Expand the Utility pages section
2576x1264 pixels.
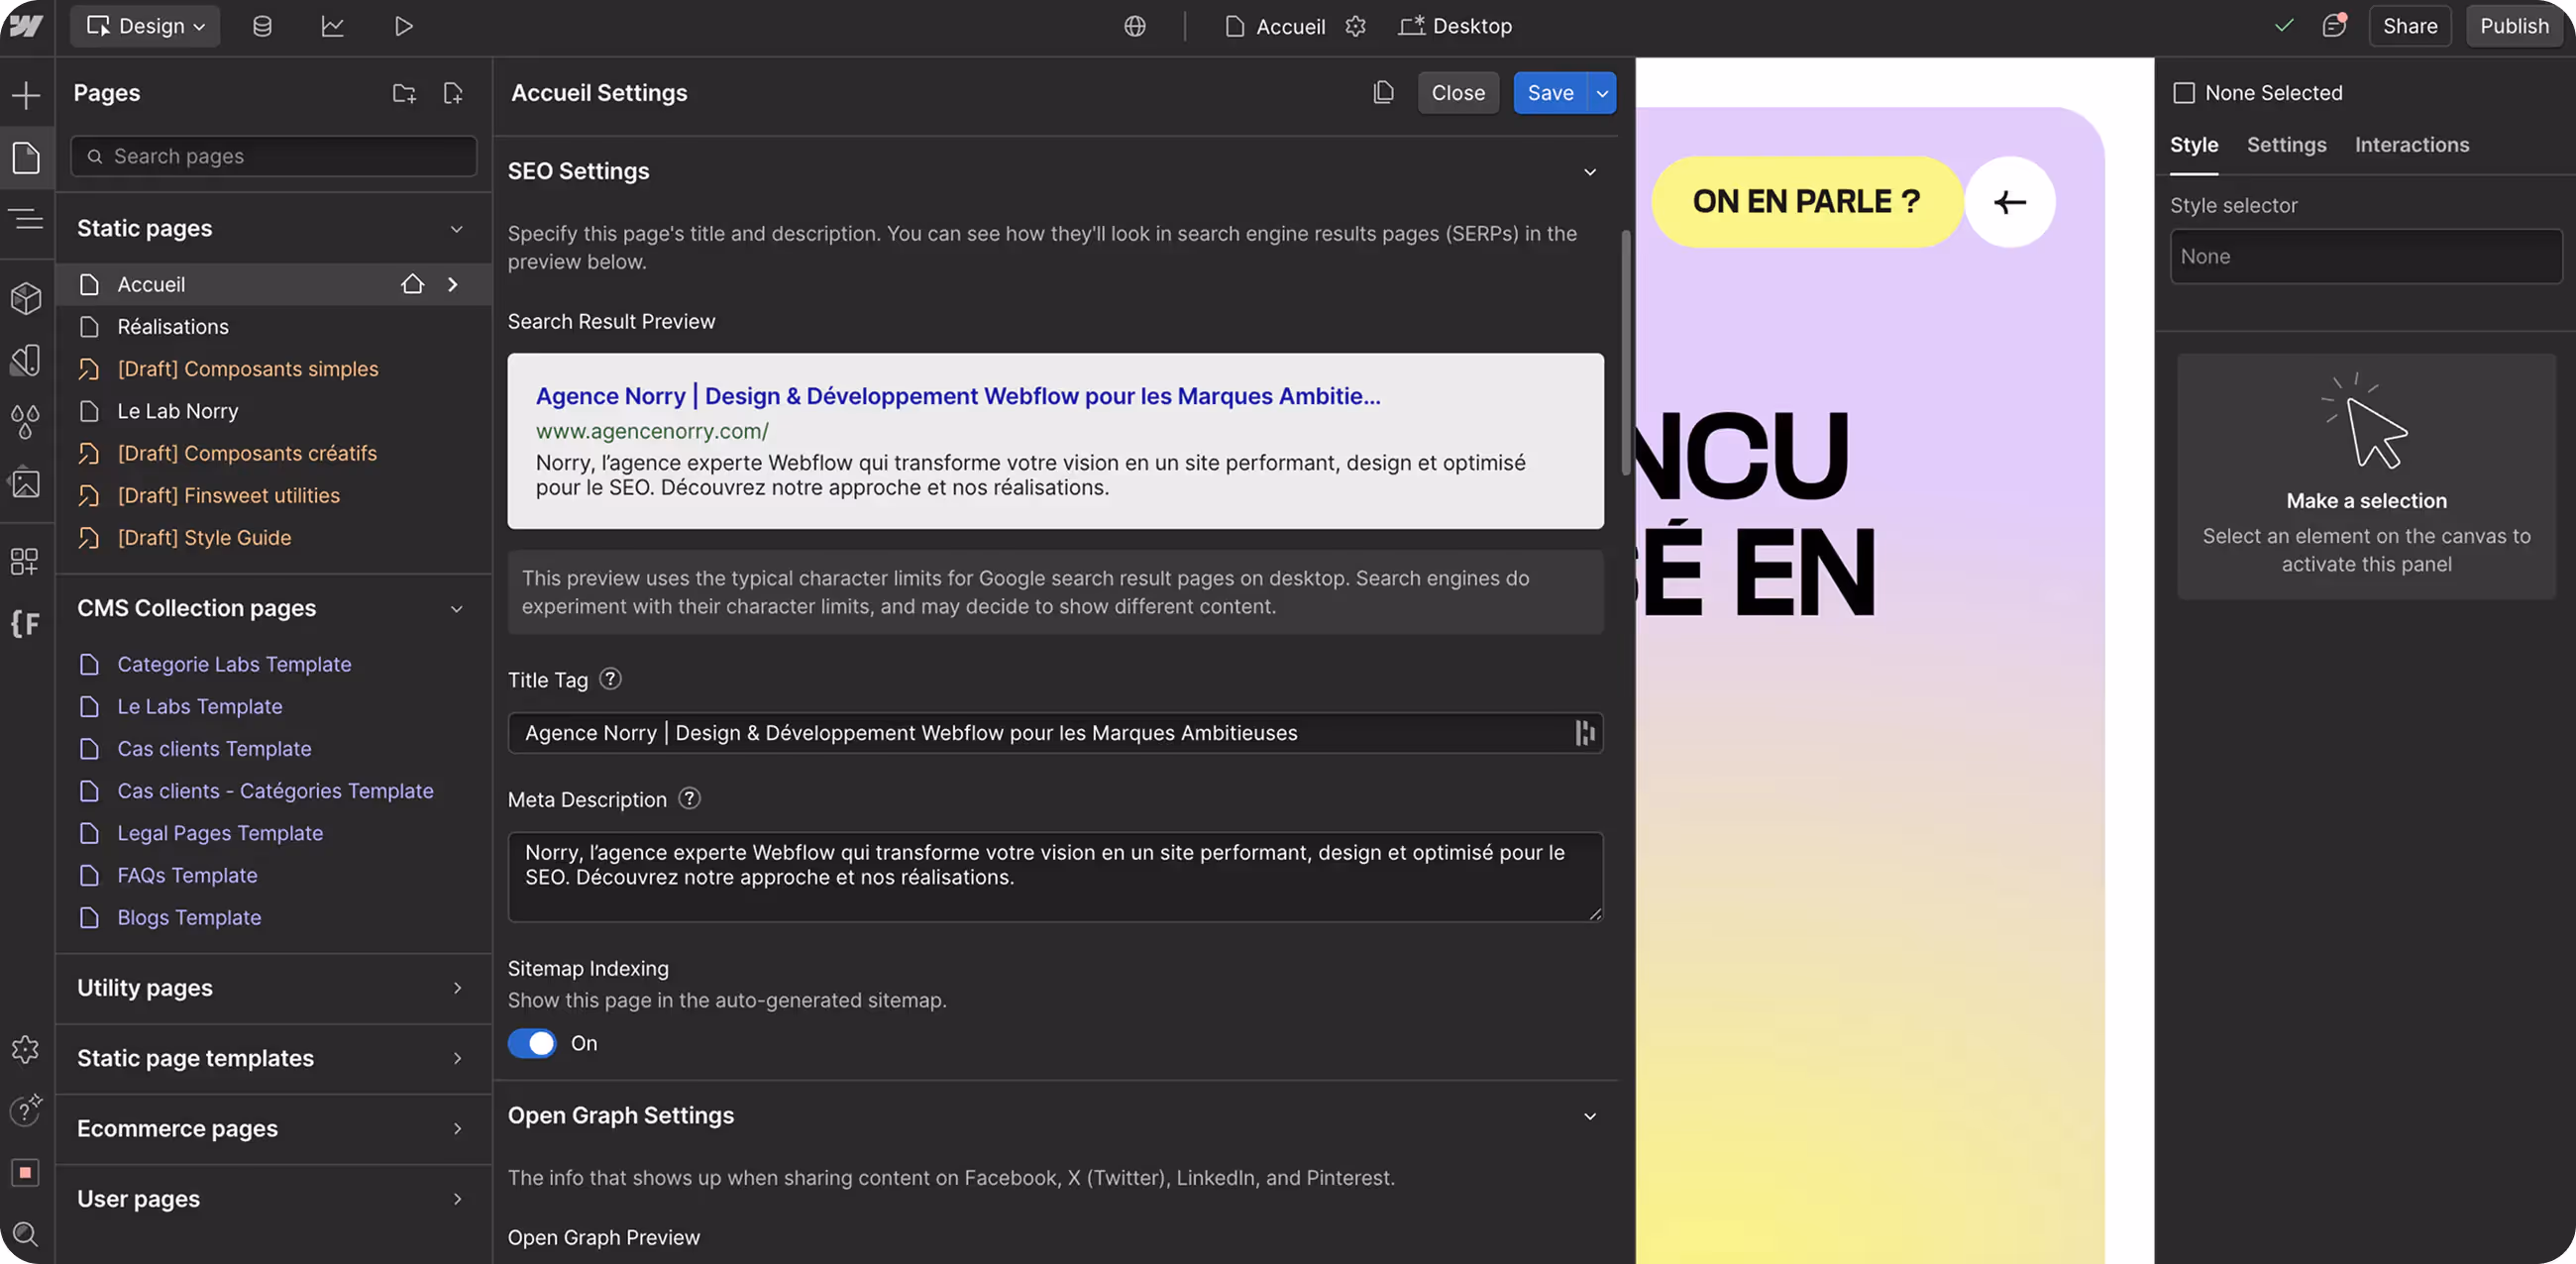pyautogui.click(x=456, y=988)
